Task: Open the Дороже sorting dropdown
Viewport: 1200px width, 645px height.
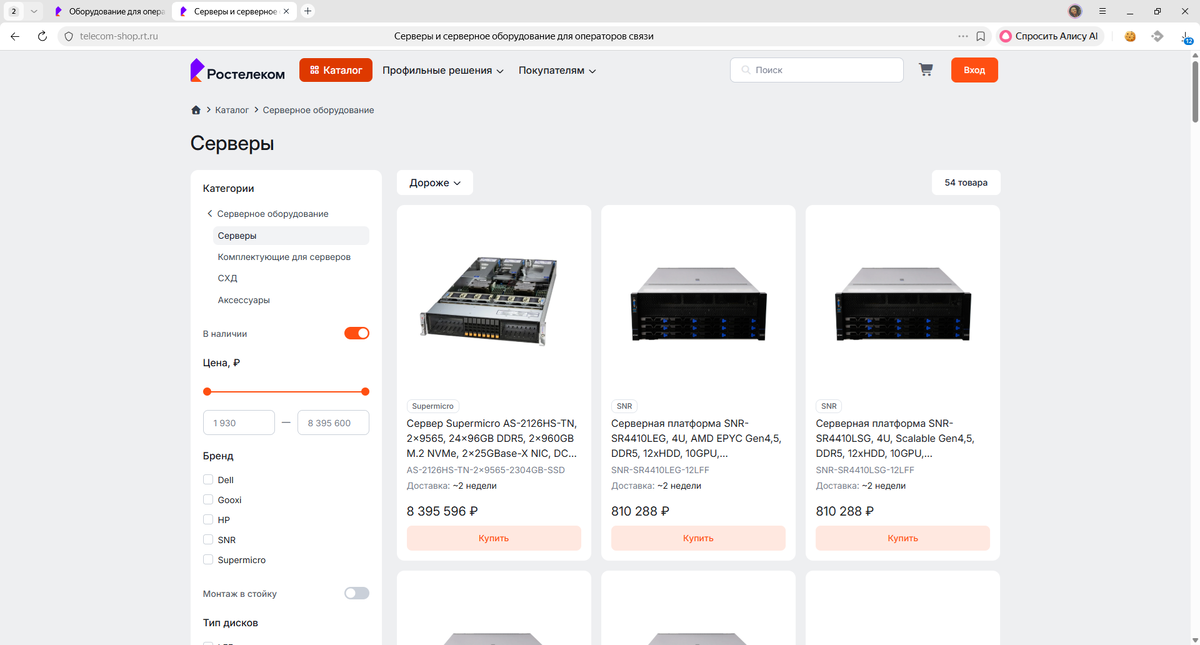Action: tap(435, 183)
